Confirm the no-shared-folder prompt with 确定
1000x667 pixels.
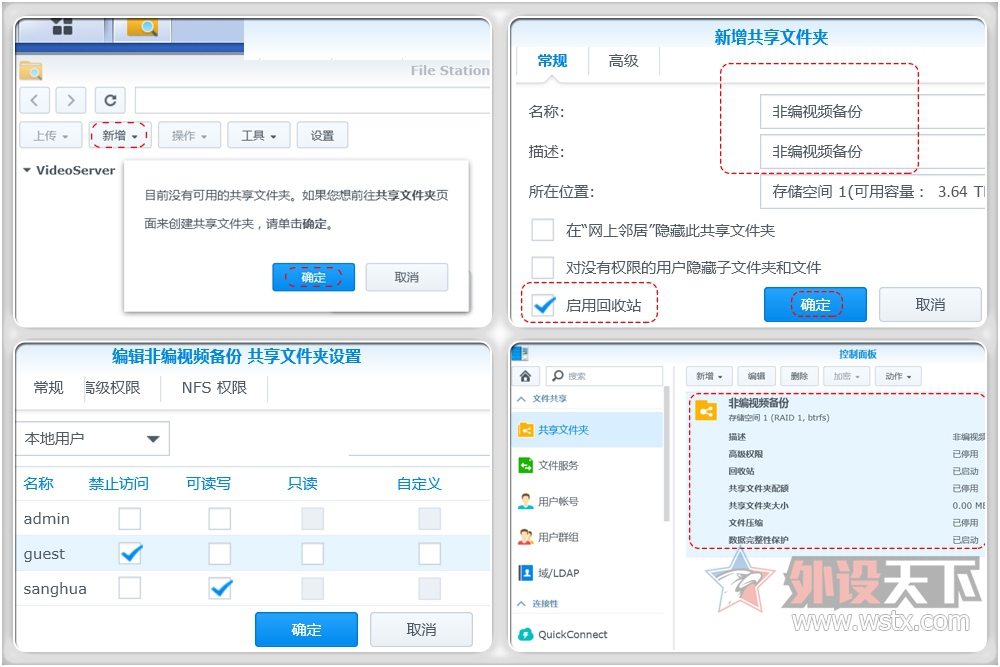click(313, 277)
